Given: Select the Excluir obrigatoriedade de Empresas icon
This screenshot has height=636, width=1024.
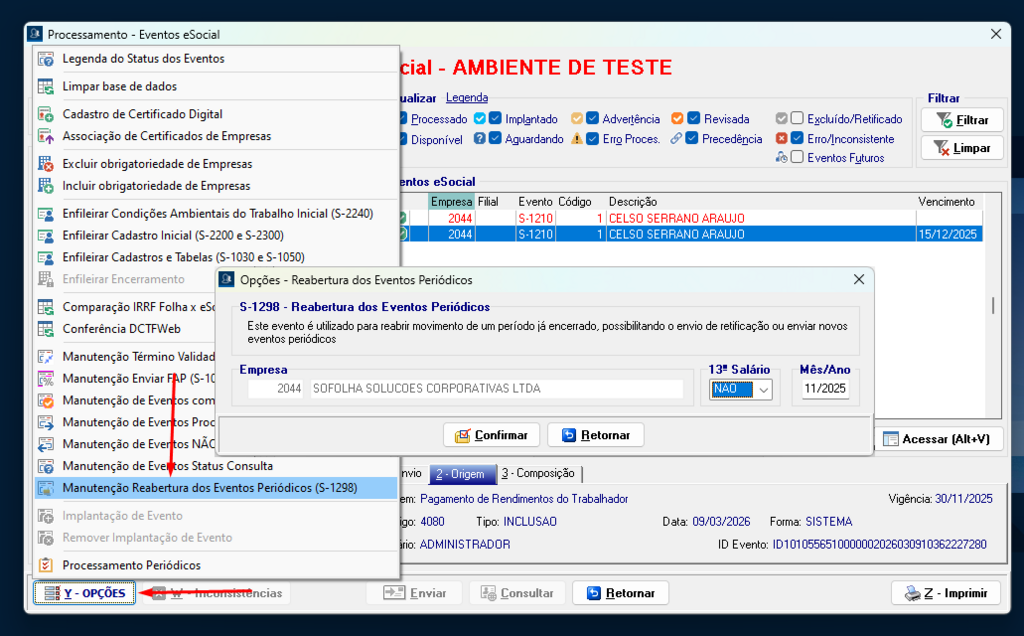Looking at the screenshot, I should pos(46,164).
